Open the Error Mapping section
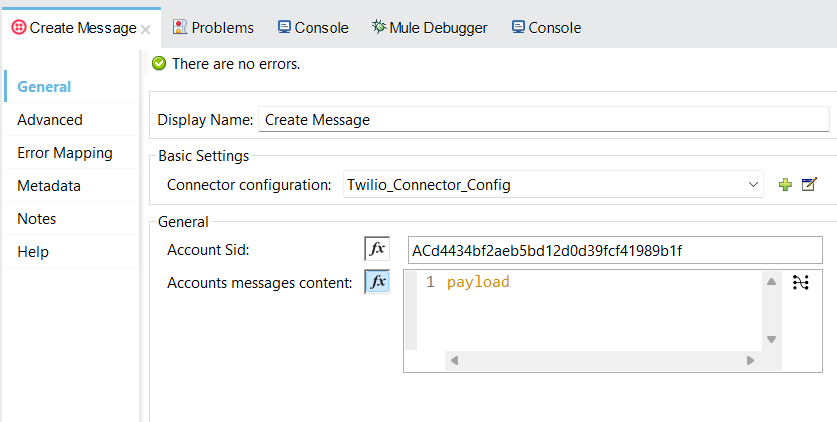 click(x=72, y=153)
